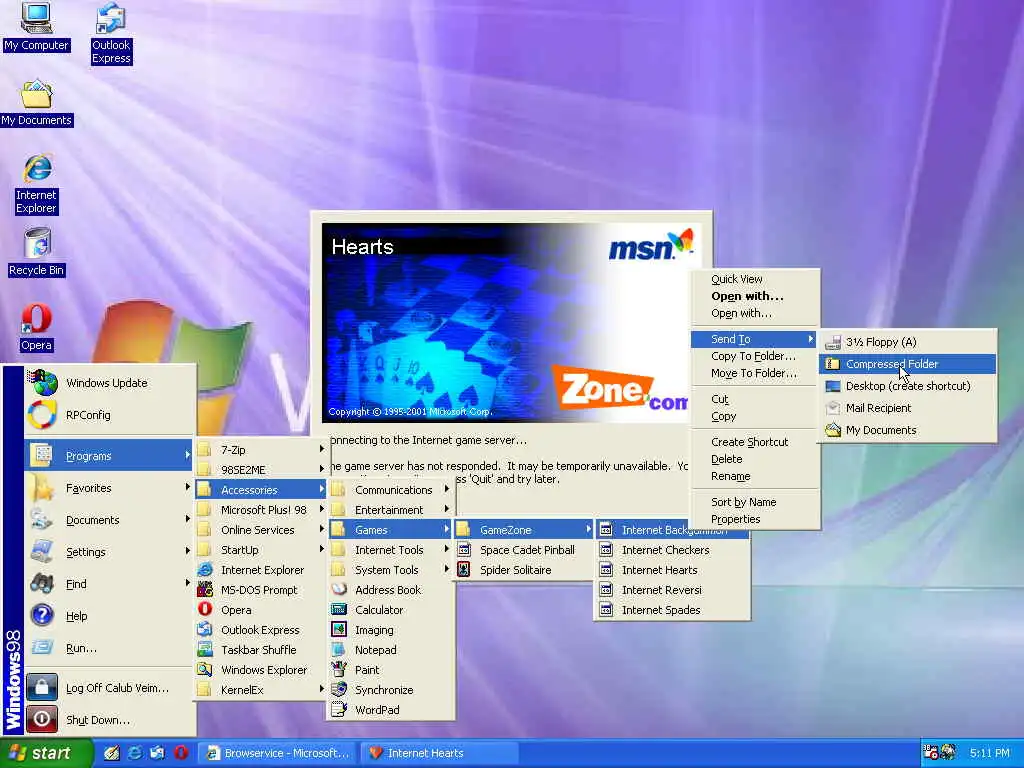Click the WordPad icon in Accessories
Viewport: 1024px width, 768px height.
click(x=339, y=709)
